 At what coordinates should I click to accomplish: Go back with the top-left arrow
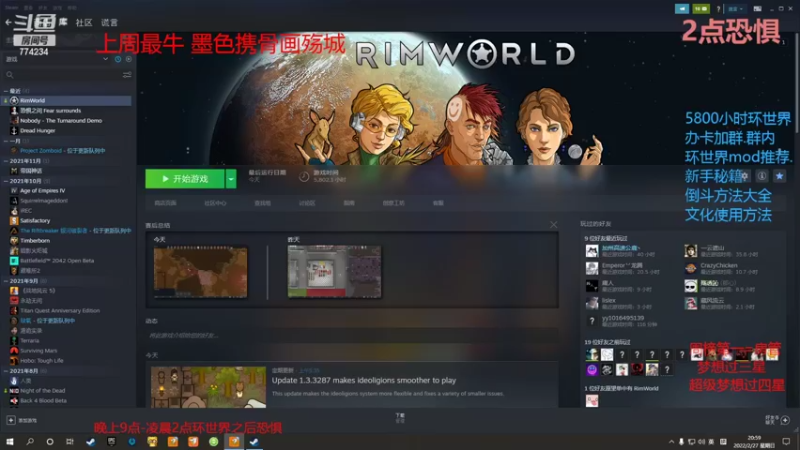pos(8,22)
